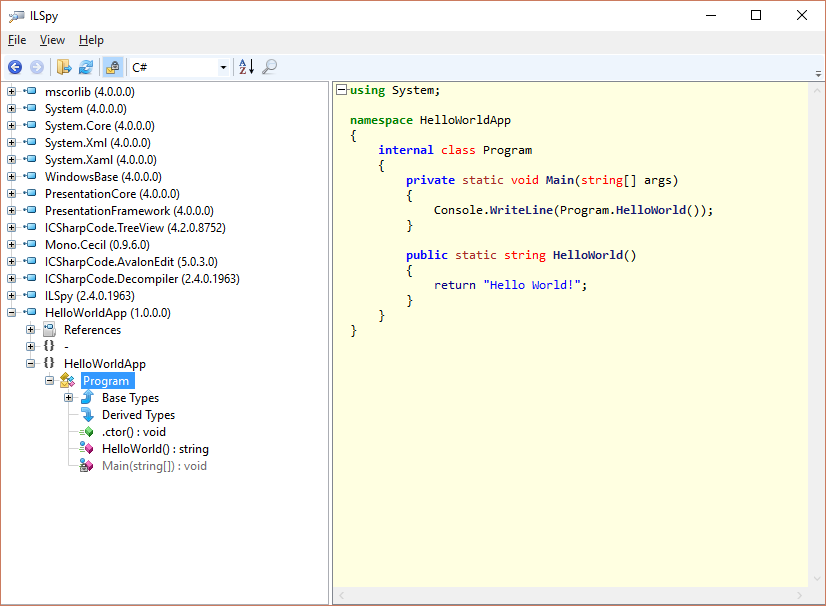Select Mono.Cecil (0.9.6.0) in tree
Viewport: 826px width, 606px height.
tap(97, 245)
